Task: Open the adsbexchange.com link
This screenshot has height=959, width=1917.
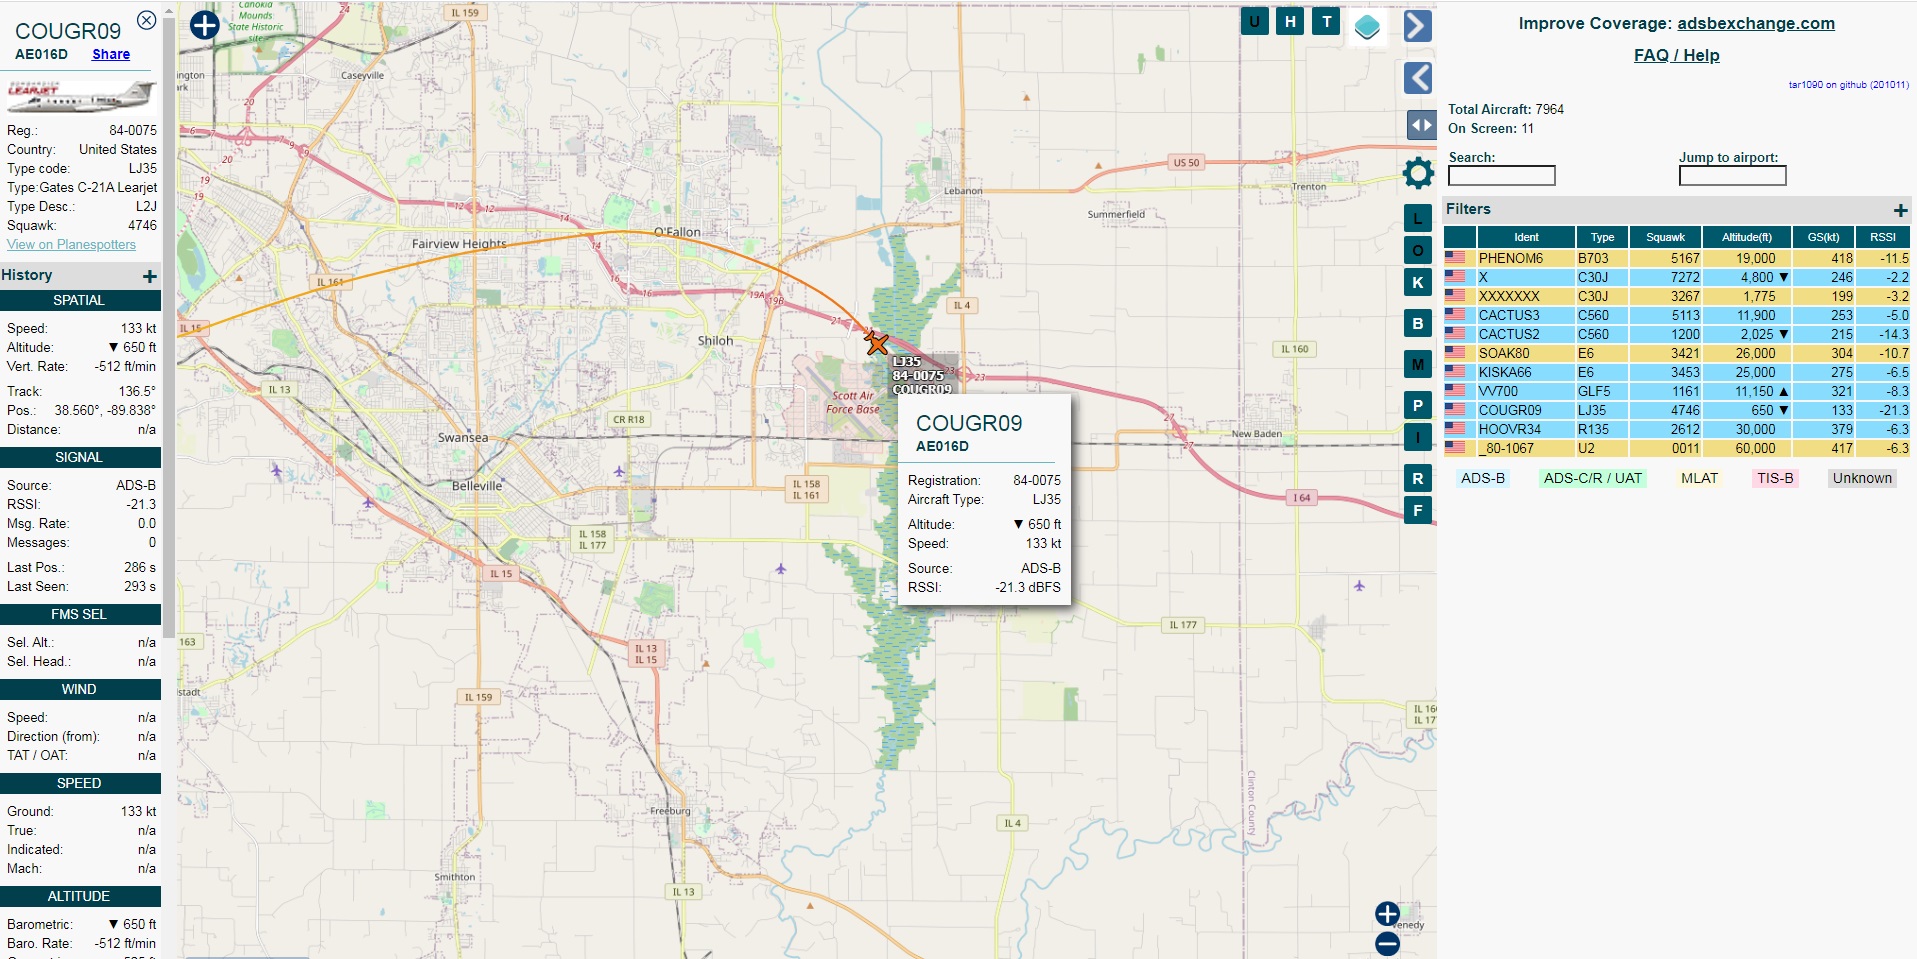Action: (x=1756, y=23)
